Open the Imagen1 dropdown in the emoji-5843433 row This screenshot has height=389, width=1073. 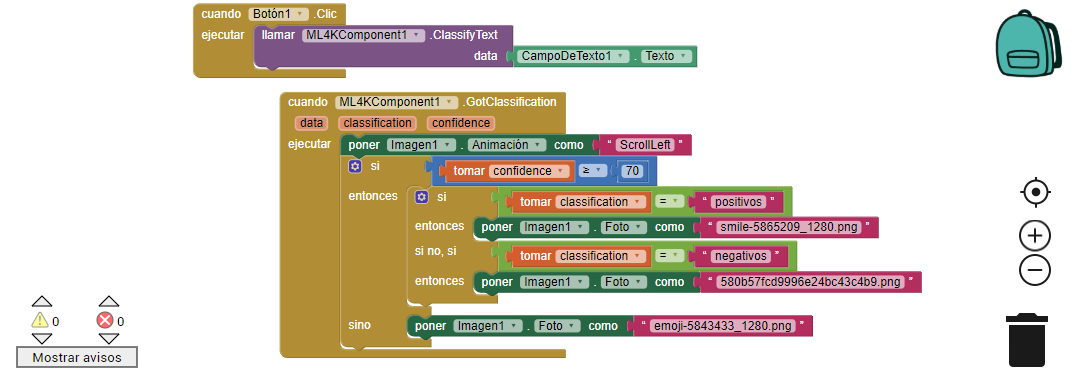pos(488,326)
